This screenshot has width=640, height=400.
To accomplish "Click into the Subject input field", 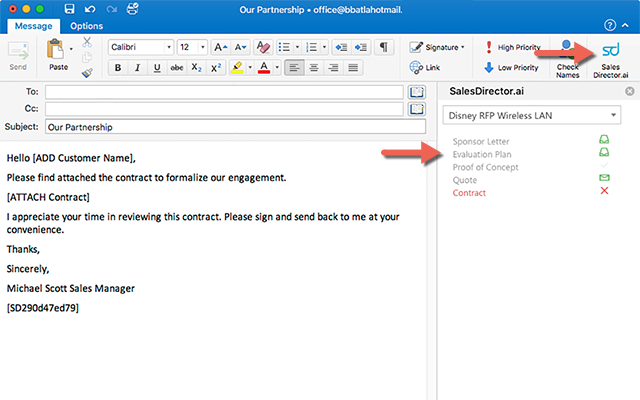I will (x=236, y=127).
